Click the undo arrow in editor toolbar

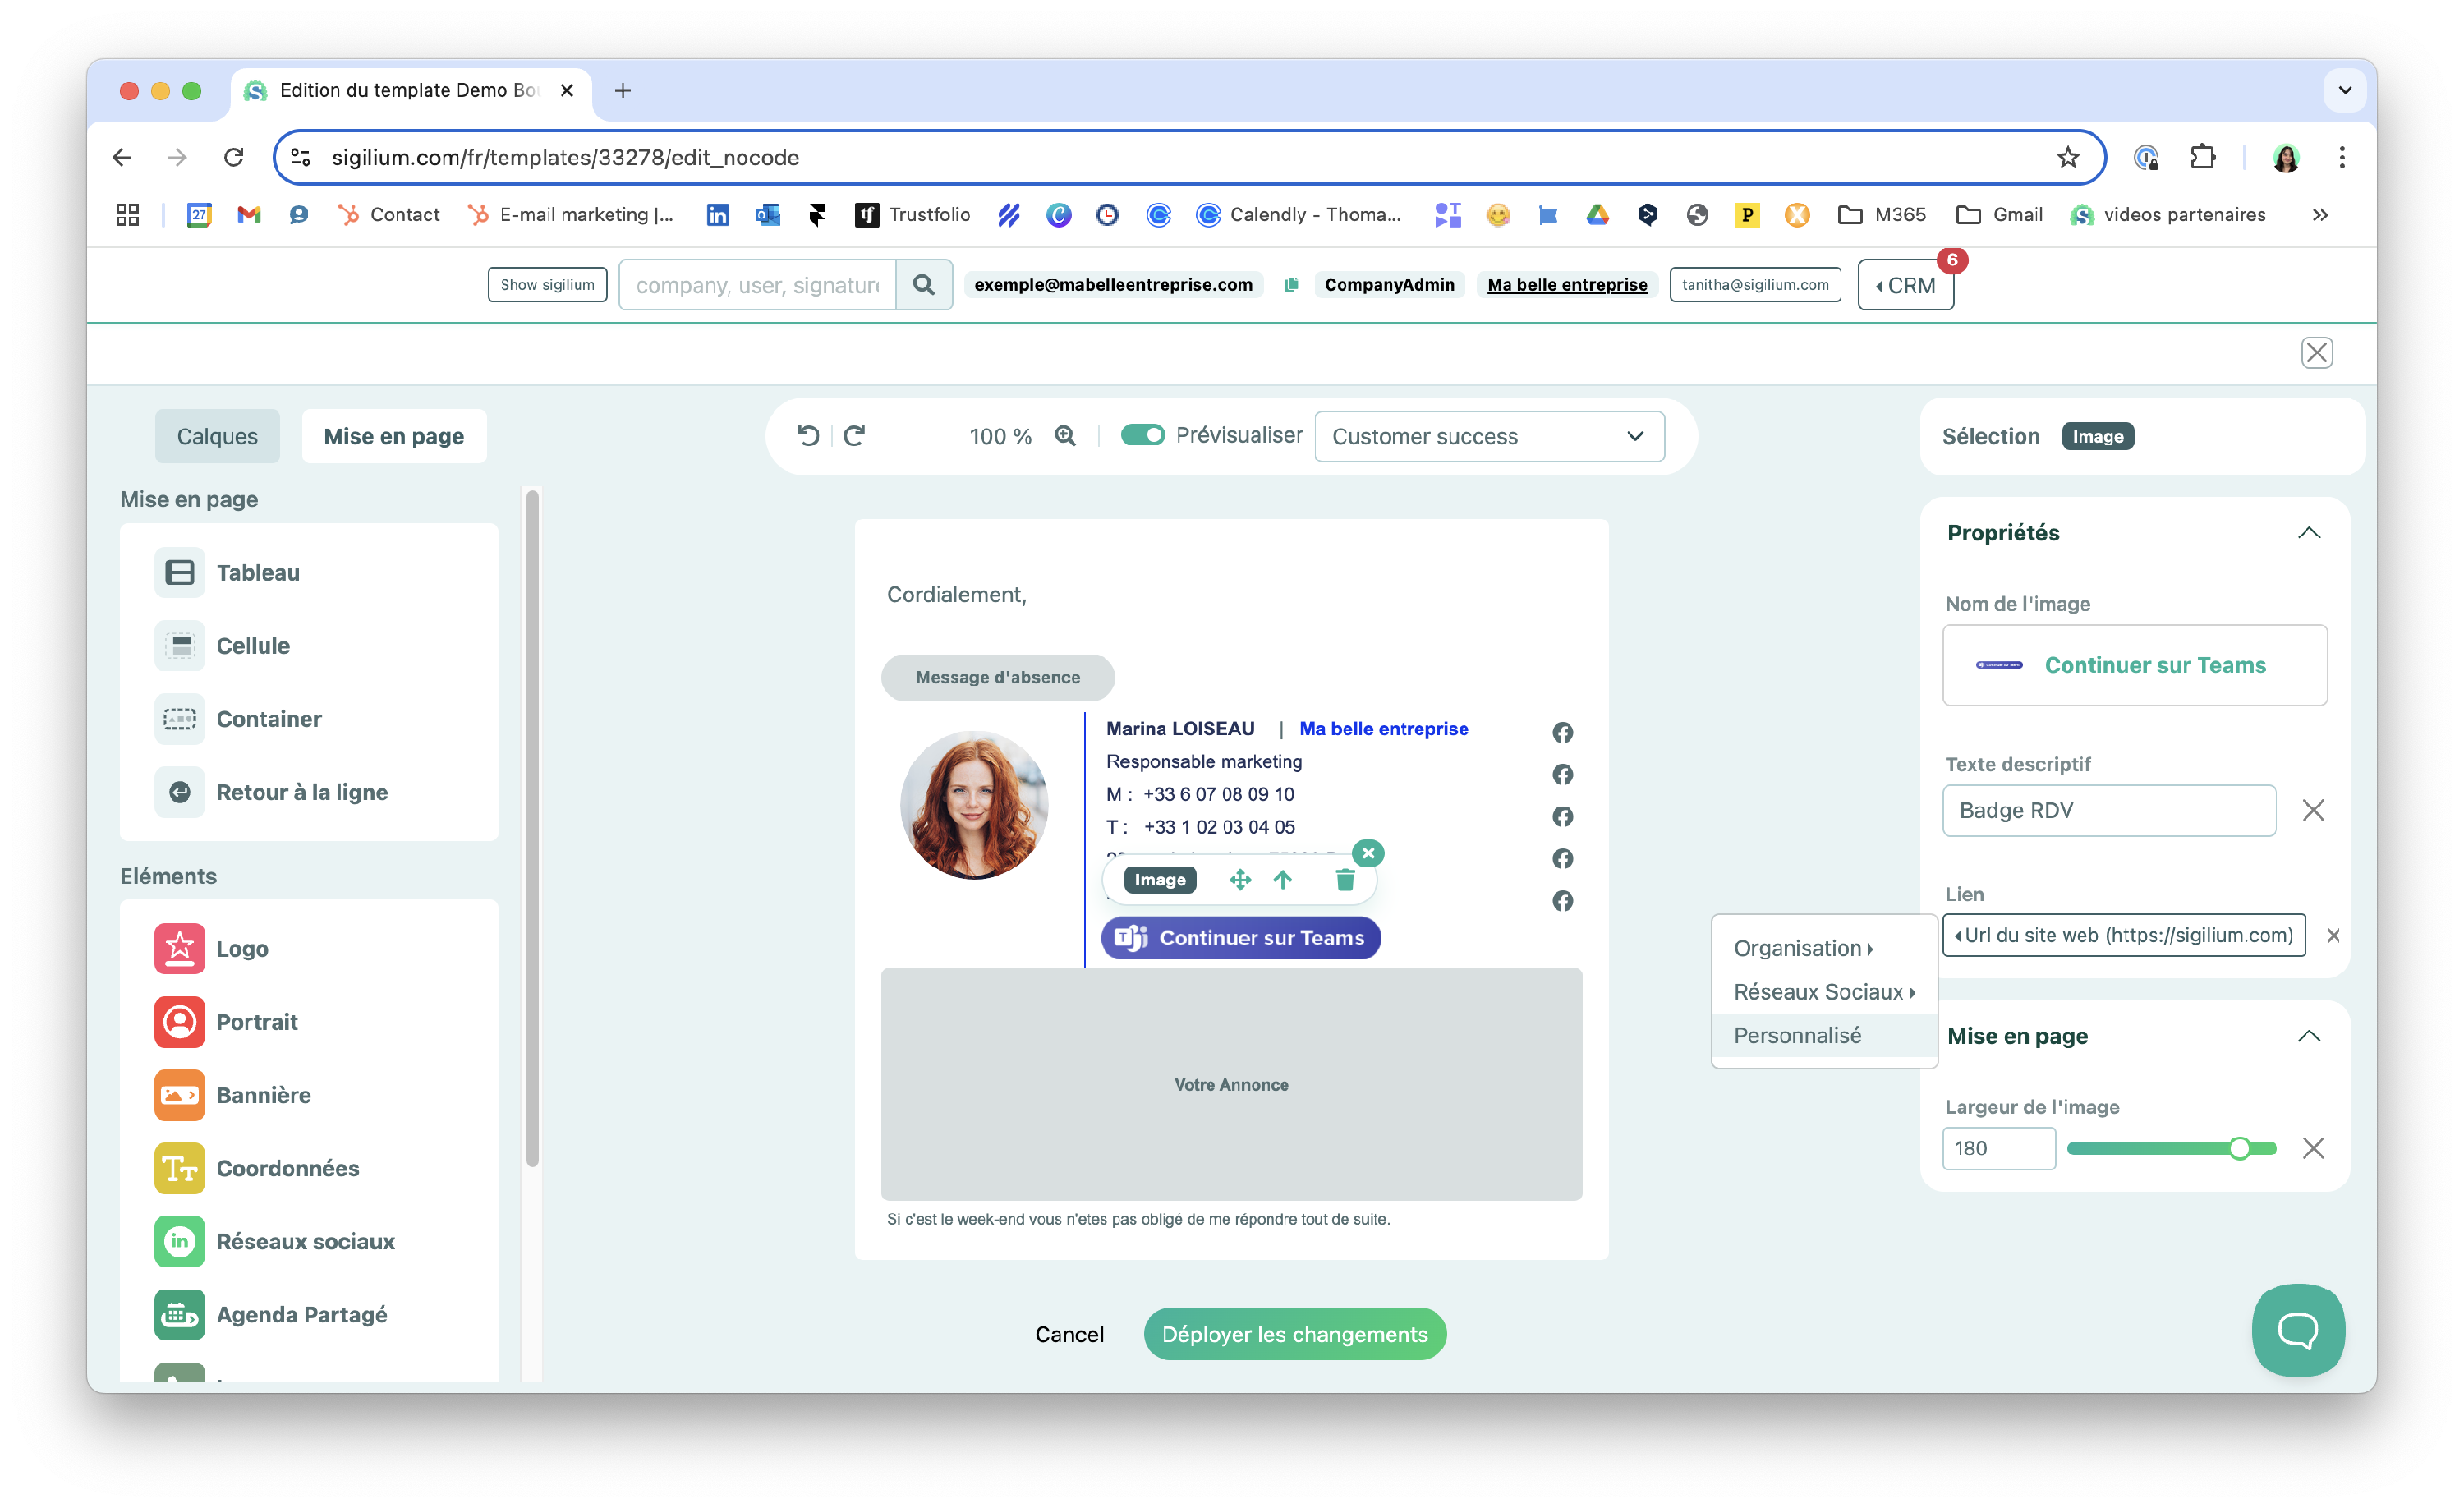808,436
